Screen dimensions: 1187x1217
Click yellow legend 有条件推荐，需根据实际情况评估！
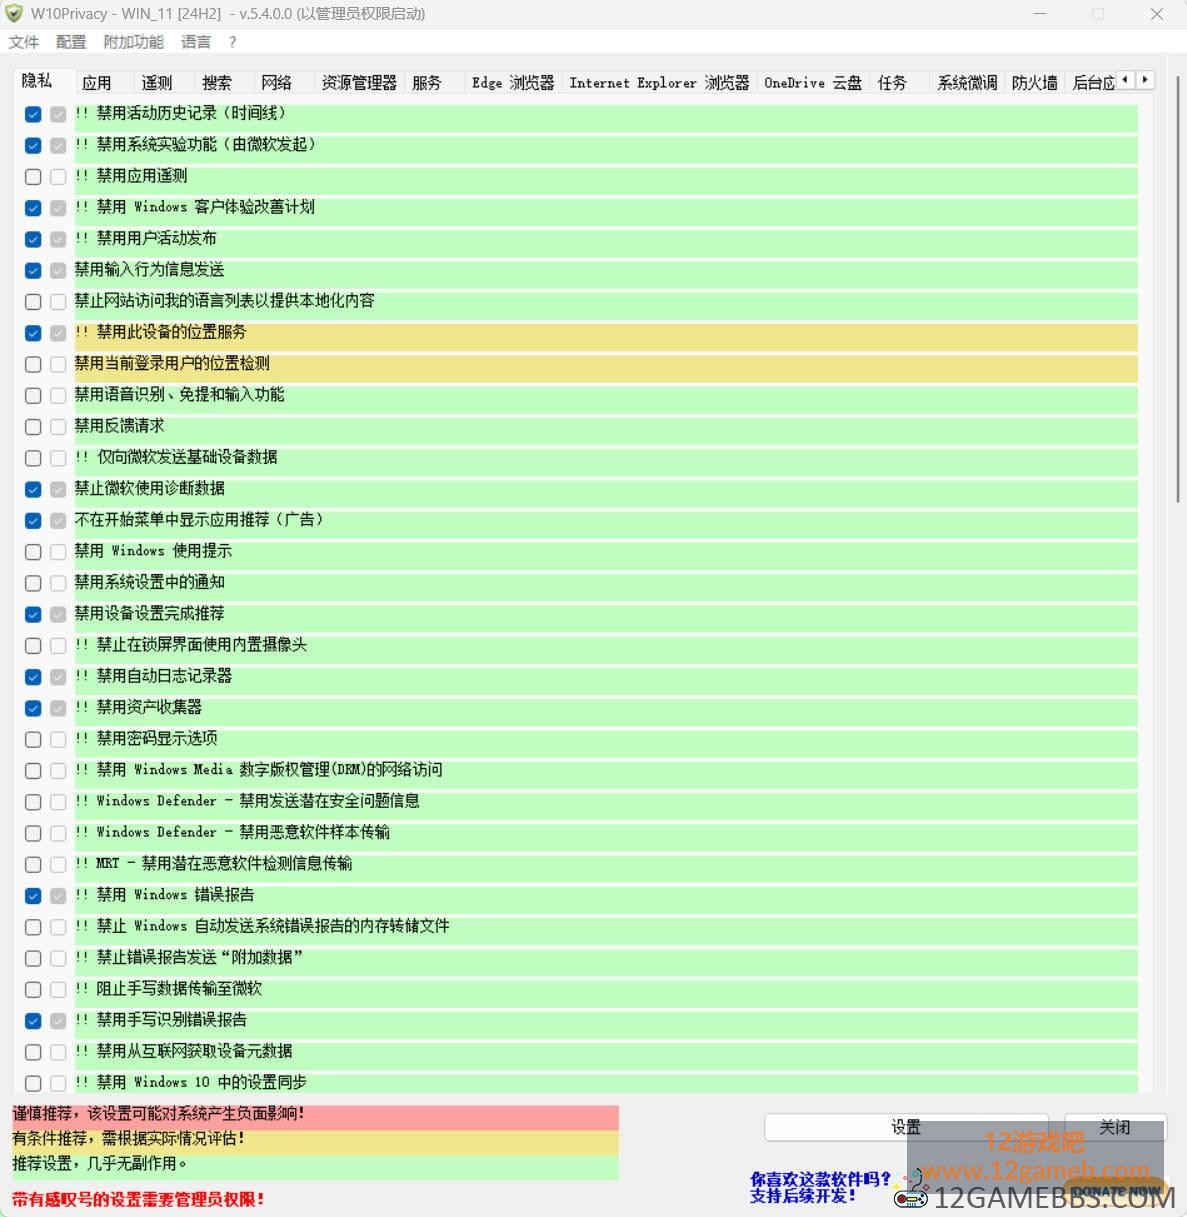(315, 1141)
